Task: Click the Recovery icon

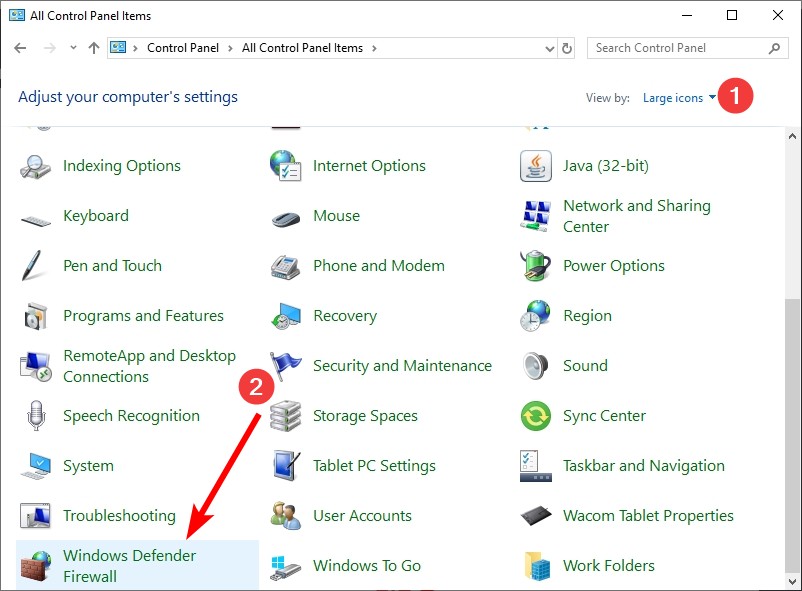Action: click(285, 316)
